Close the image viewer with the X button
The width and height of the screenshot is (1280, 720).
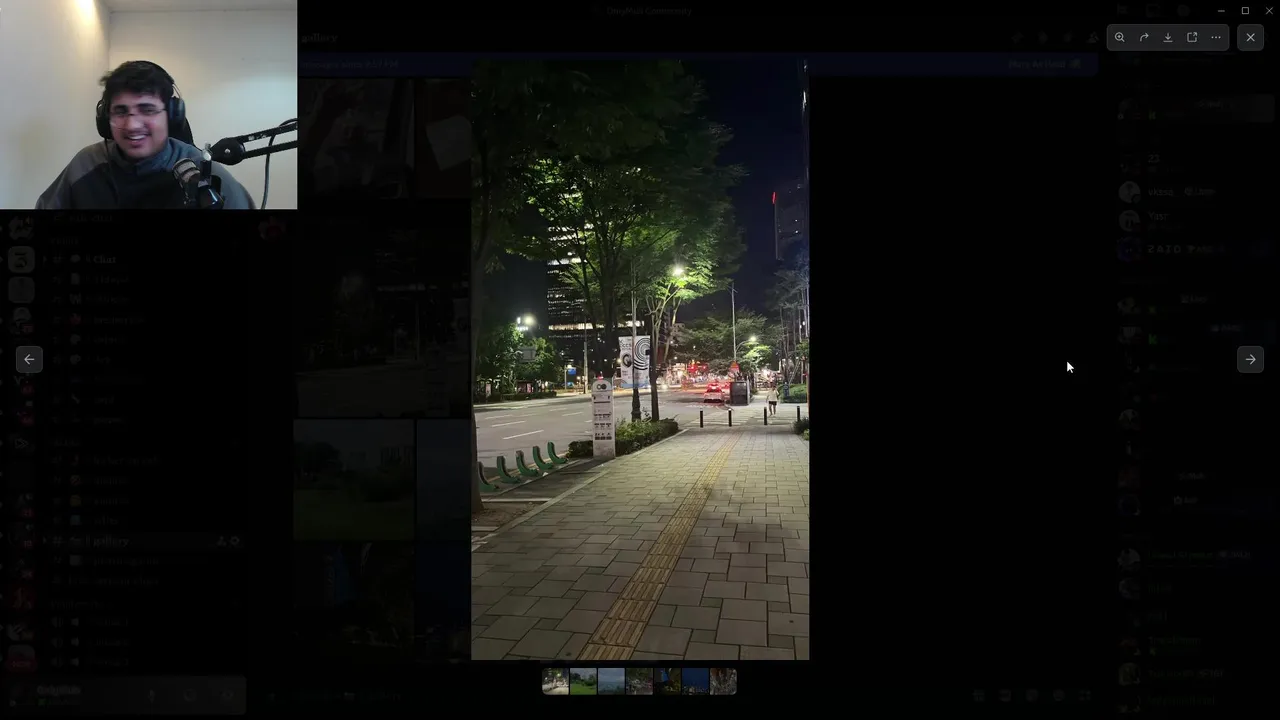(x=1250, y=37)
